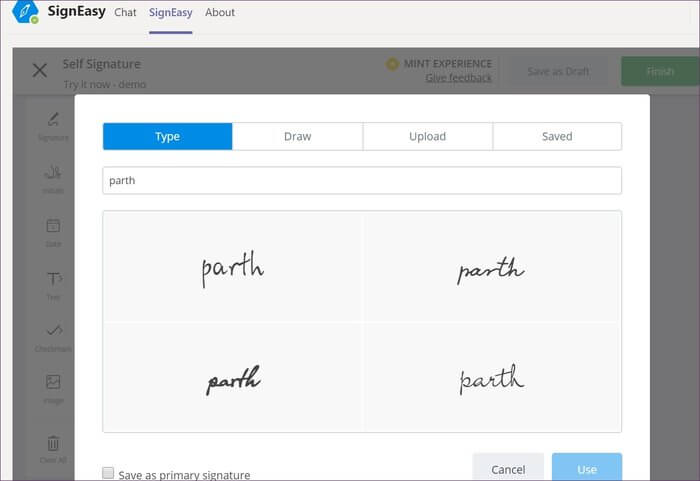This screenshot has height=481, width=700.
Task: Select the Initials tool in sidebar
Action: coord(53,180)
